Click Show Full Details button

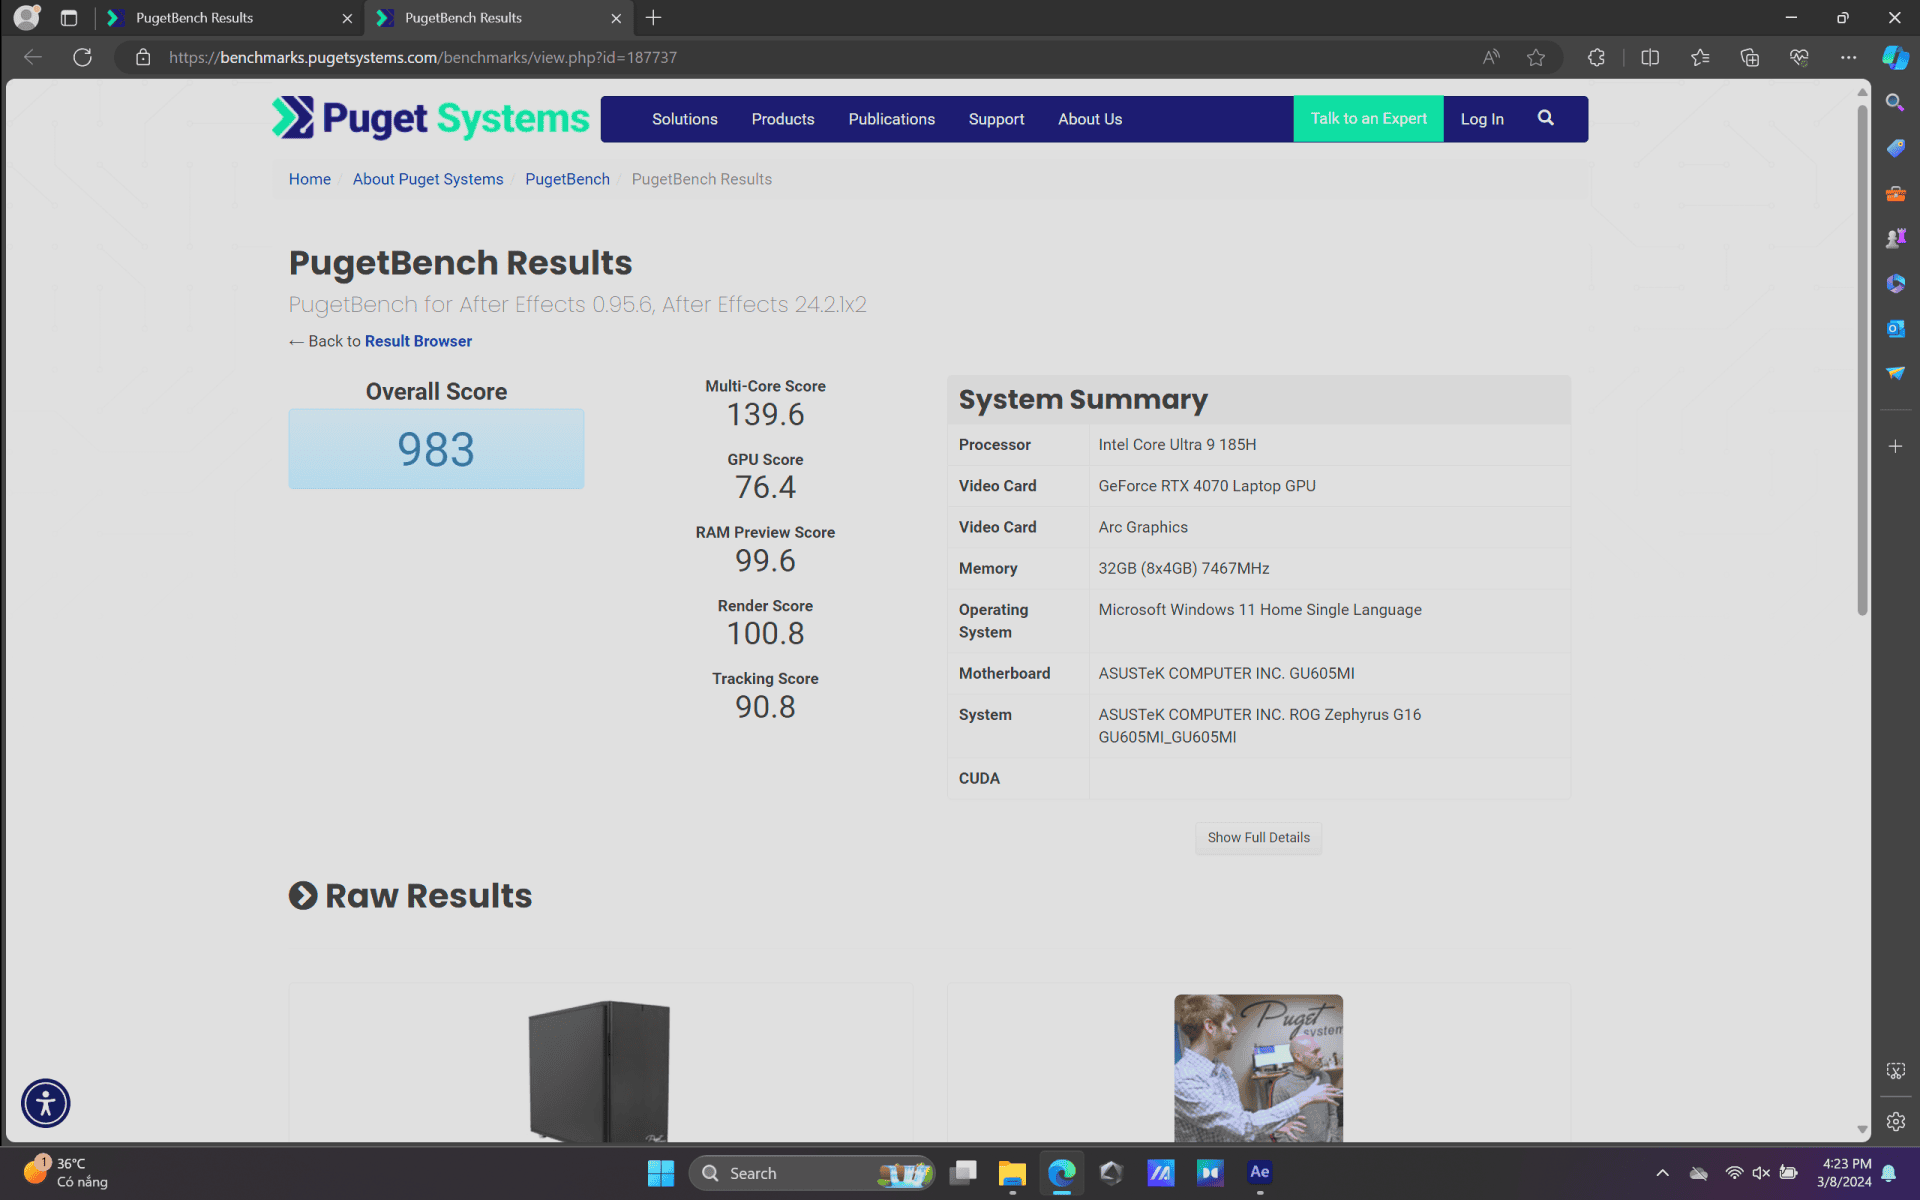click(x=1258, y=838)
